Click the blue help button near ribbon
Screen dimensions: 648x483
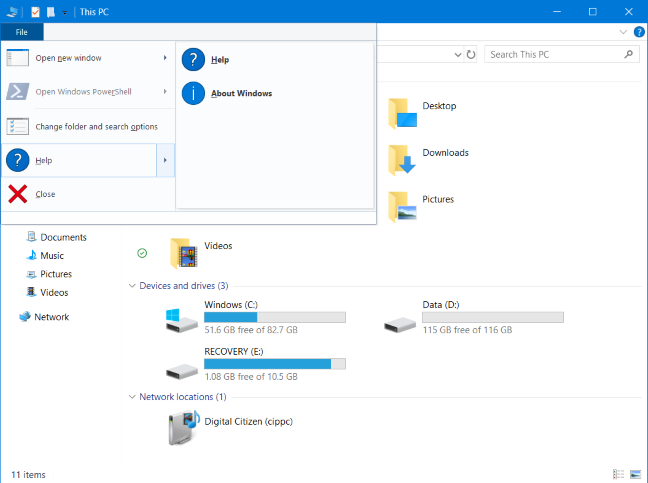click(639, 32)
